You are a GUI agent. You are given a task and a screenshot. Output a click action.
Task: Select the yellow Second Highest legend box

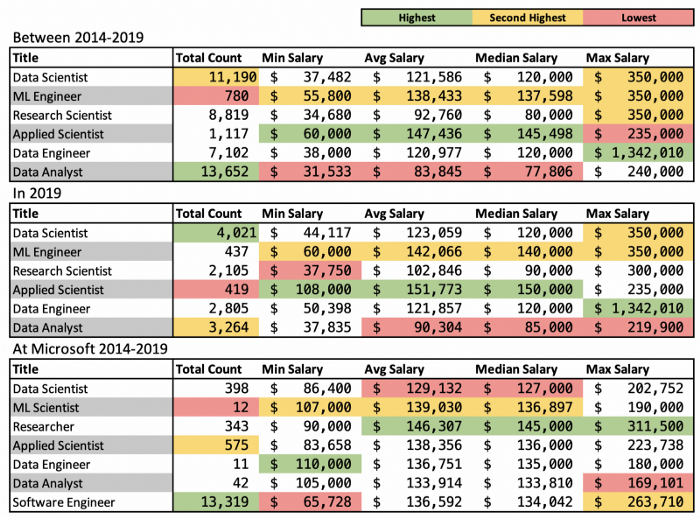(530, 17)
